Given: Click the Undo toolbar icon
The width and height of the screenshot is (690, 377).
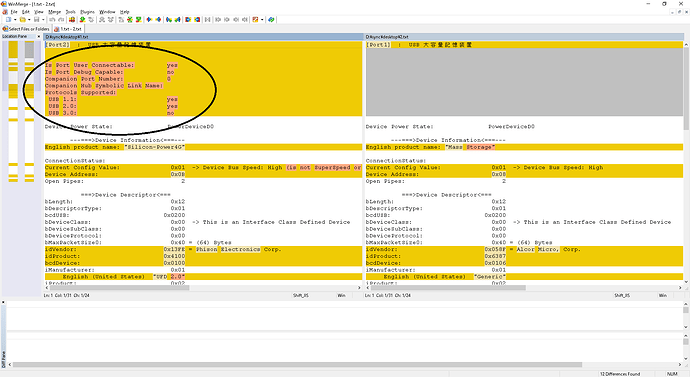Looking at the screenshot, I should click(x=52, y=19).
